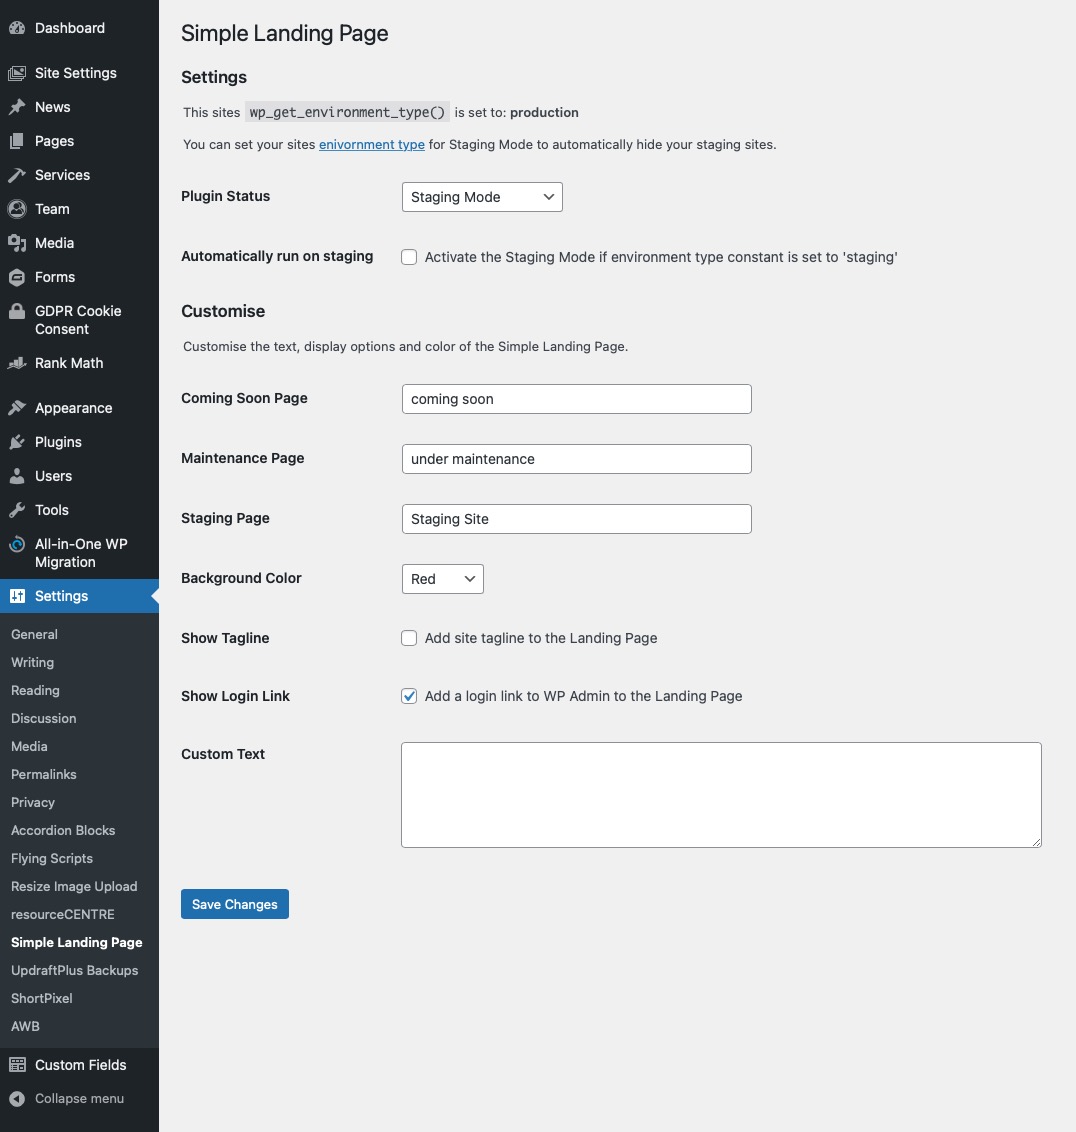The image size is (1076, 1132).
Task: Open Flying Scripts submenu item
Action: point(52,858)
